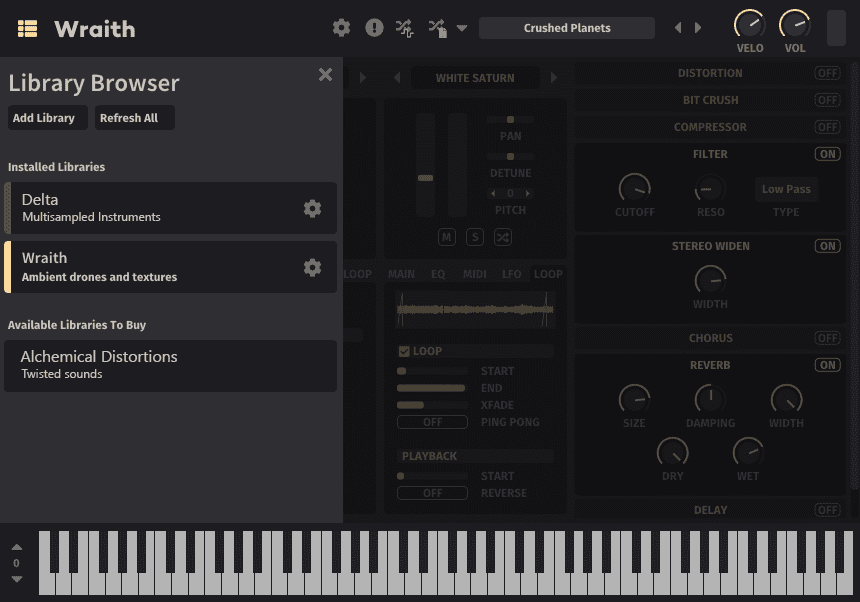Open the dropdown arrow beside shuffle icons
This screenshot has height=602, width=860.
tap(462, 28)
